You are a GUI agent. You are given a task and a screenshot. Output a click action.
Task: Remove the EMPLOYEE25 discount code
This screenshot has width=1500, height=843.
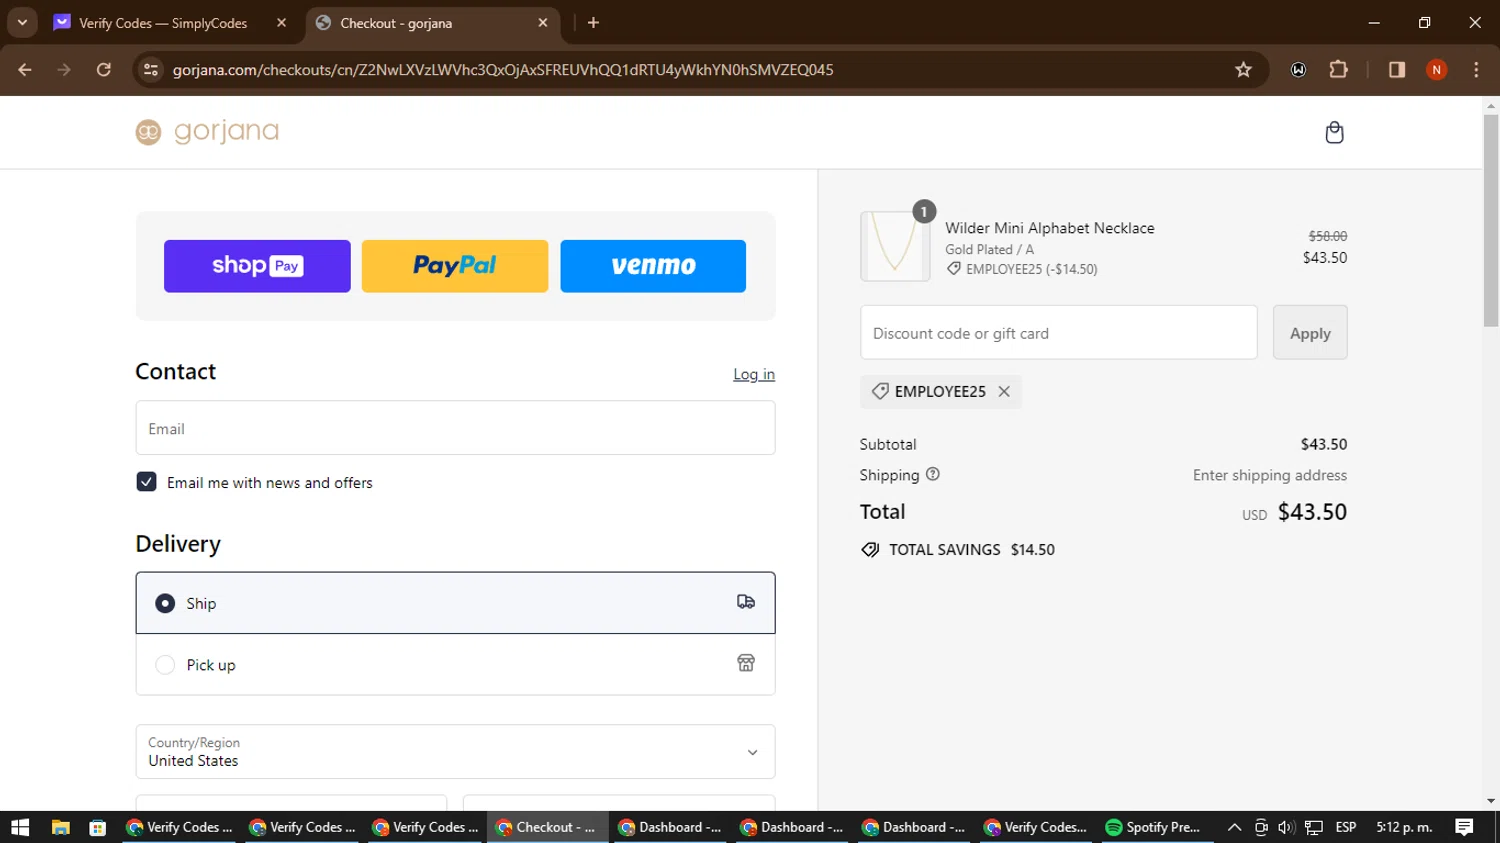point(1004,392)
